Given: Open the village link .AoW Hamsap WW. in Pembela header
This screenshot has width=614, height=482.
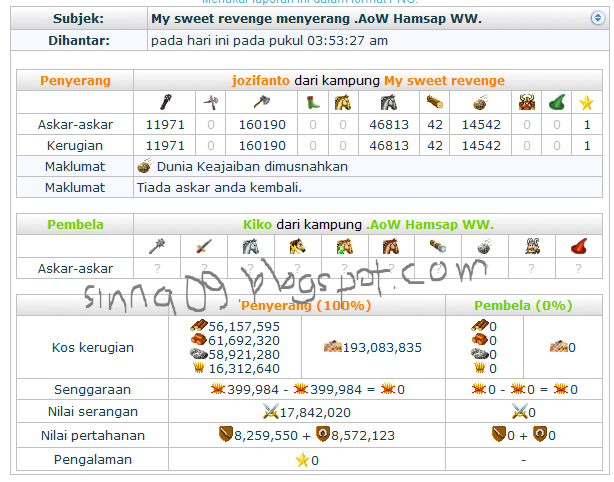Looking at the screenshot, I should coord(430,225).
